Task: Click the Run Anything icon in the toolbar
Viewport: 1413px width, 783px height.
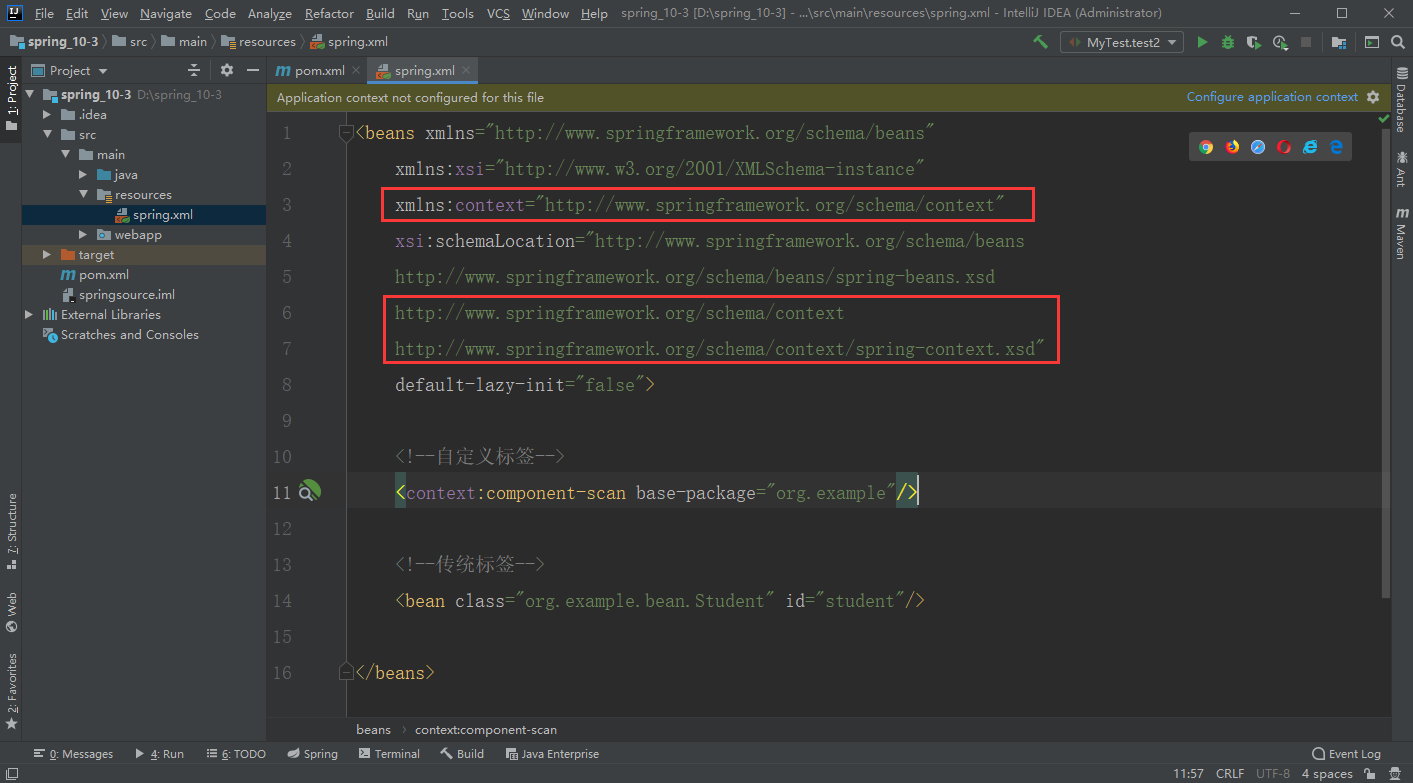Action: 1372,42
